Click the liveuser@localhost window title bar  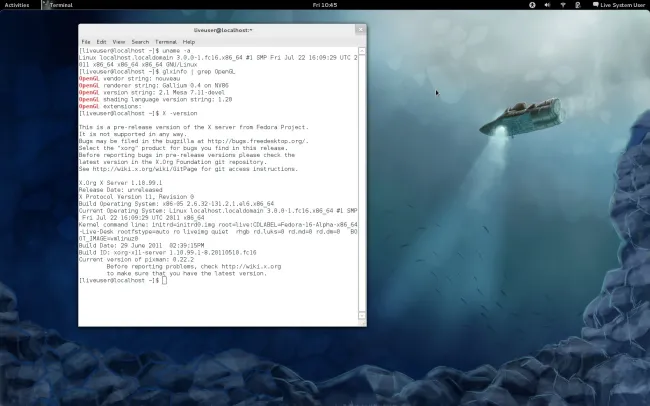point(223,30)
